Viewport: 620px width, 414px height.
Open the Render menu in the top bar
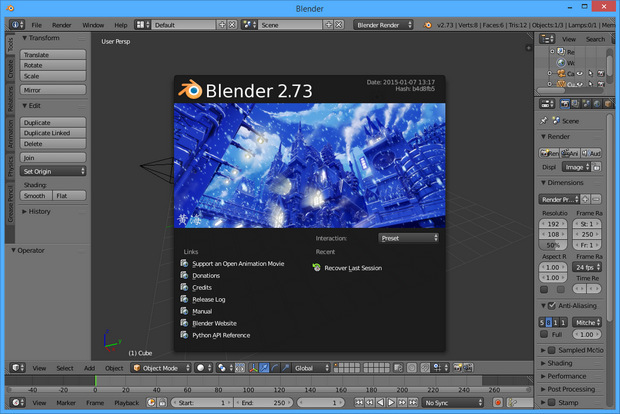62,25
